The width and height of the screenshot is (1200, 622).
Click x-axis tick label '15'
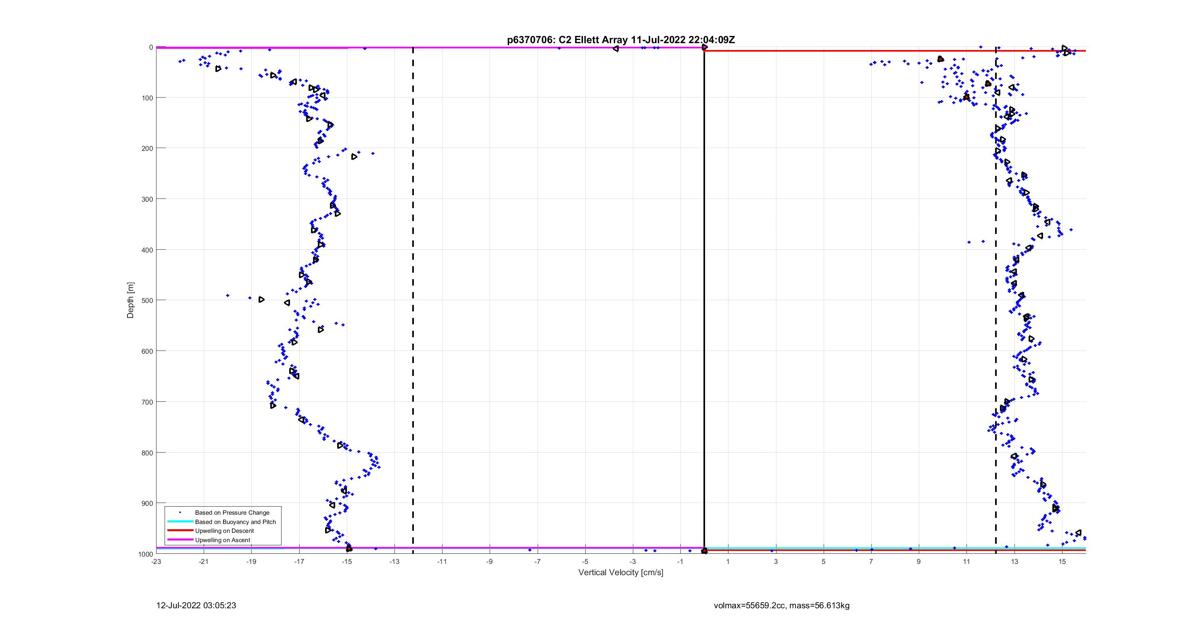pyautogui.click(x=1062, y=562)
